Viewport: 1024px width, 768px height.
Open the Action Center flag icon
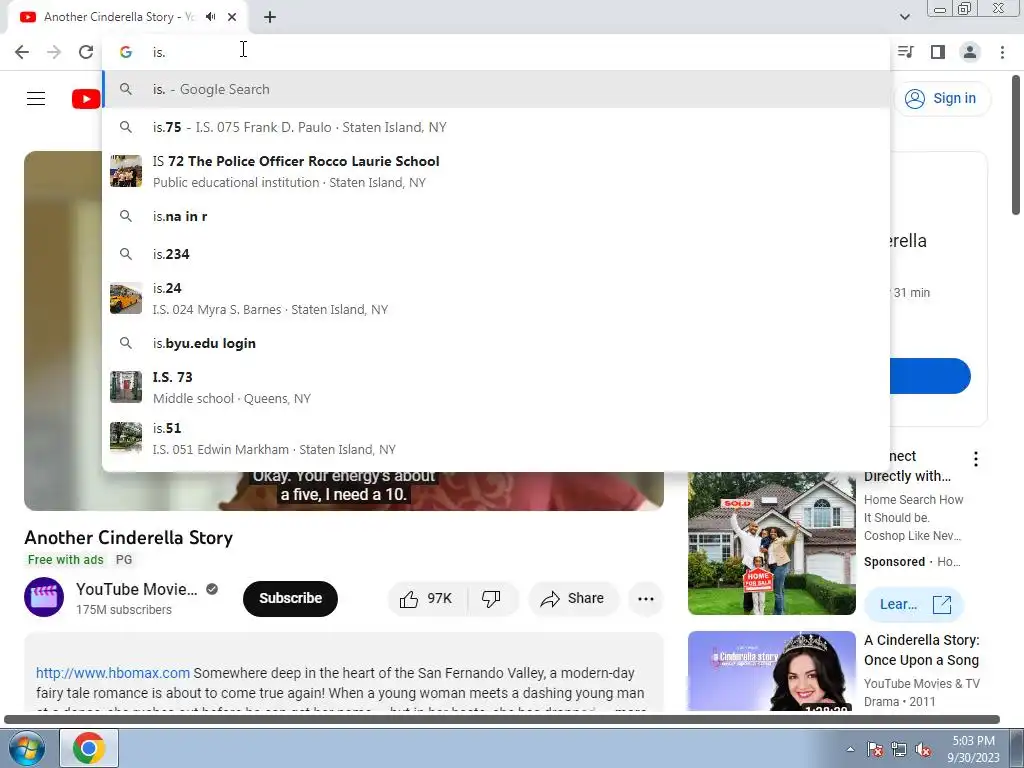(x=875, y=749)
